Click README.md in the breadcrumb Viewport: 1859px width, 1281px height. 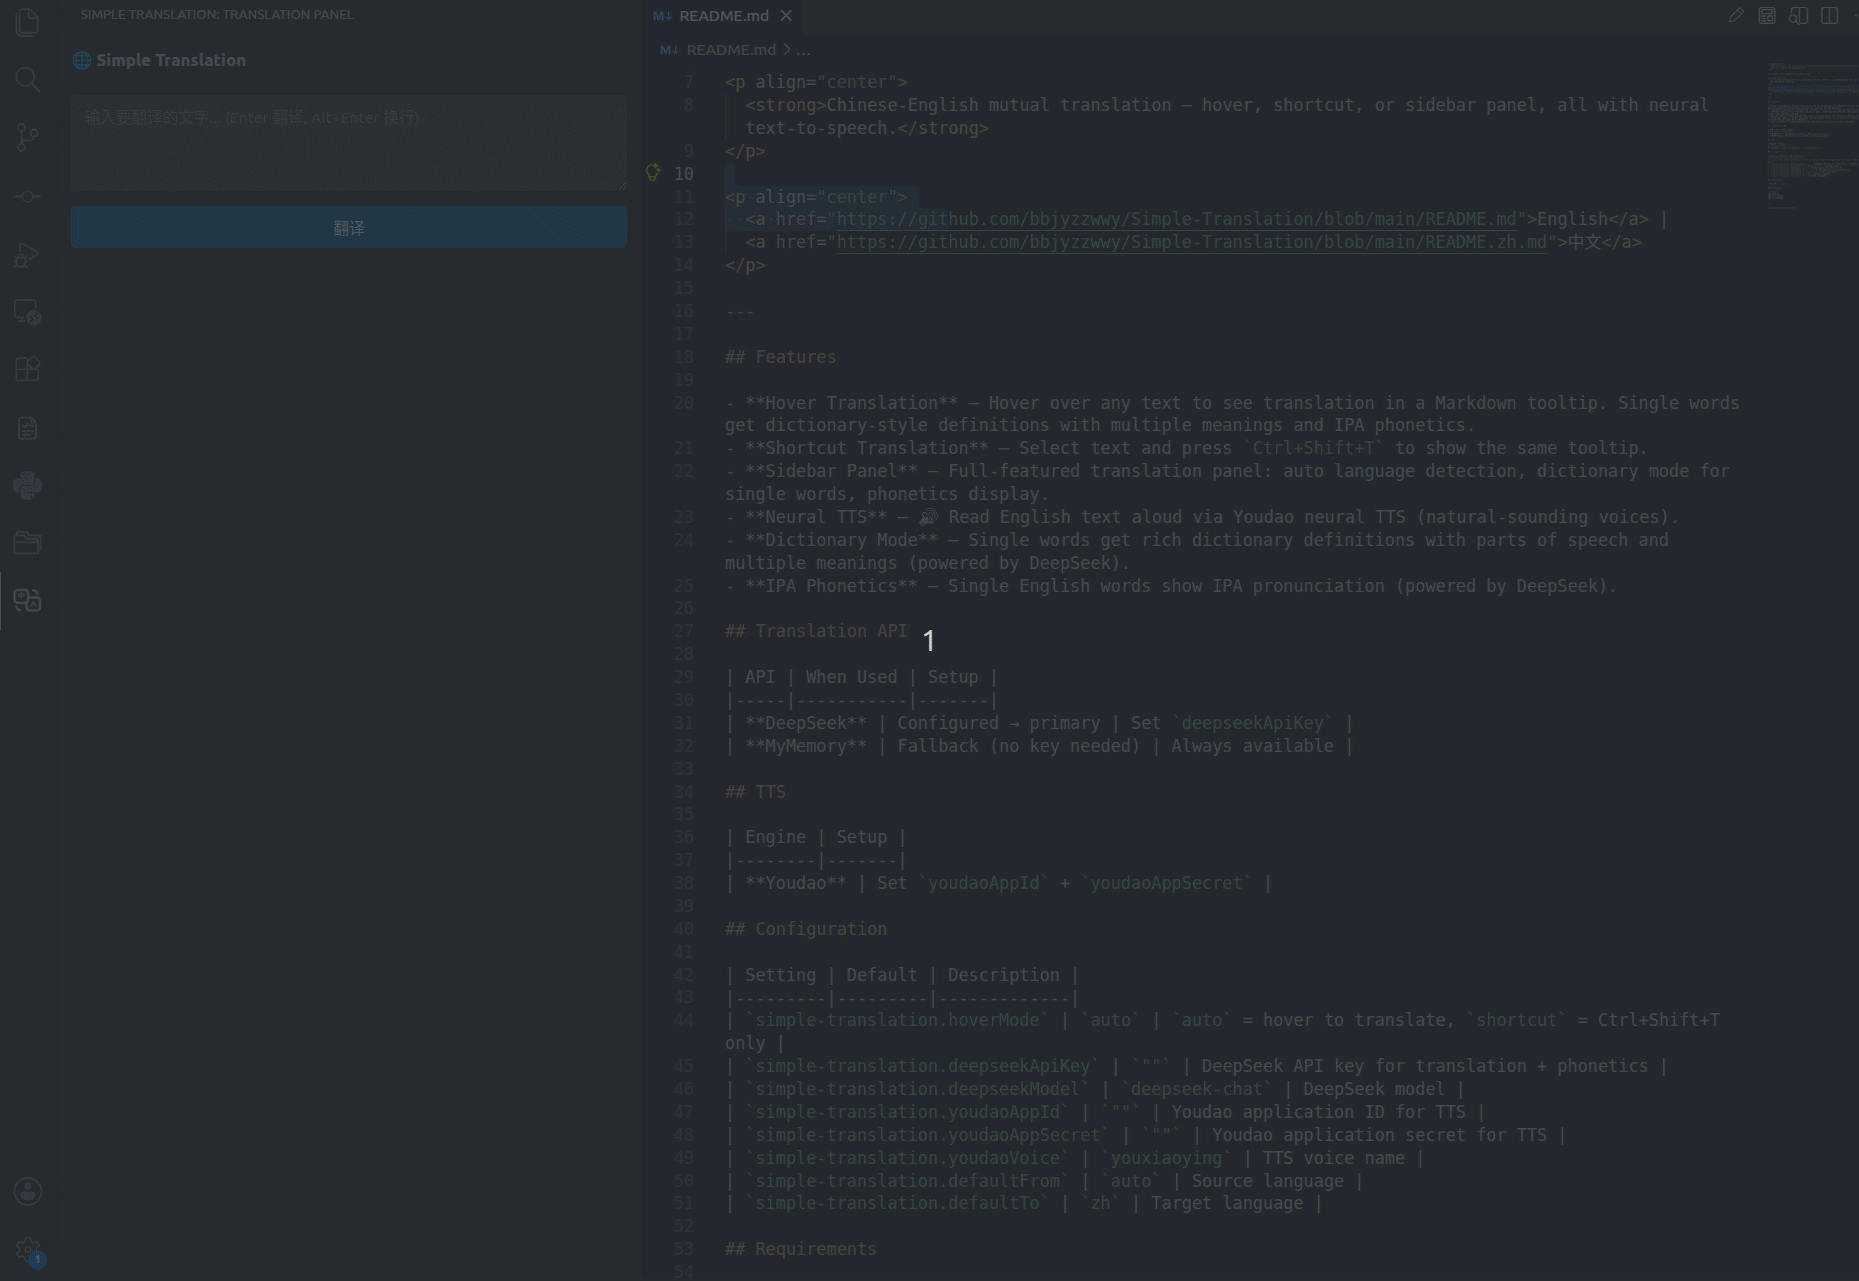point(731,49)
